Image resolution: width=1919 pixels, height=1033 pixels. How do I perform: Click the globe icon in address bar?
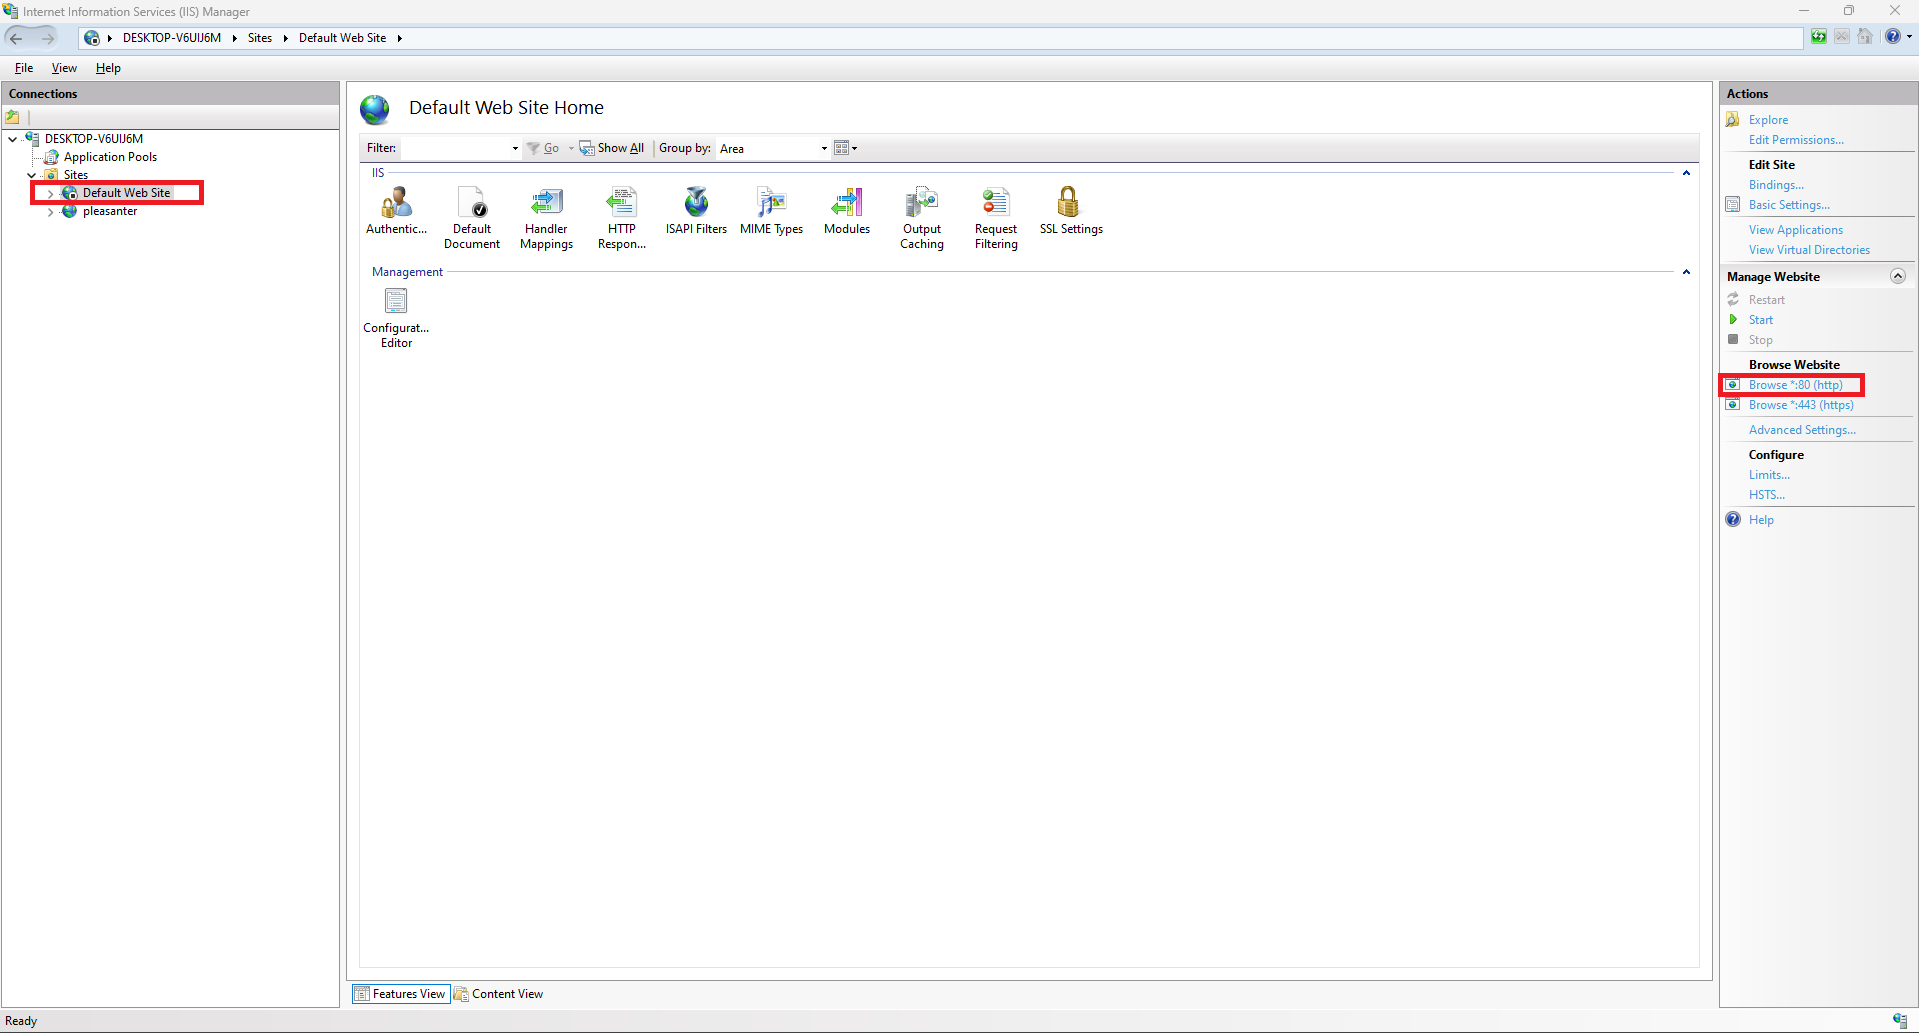tap(91, 38)
